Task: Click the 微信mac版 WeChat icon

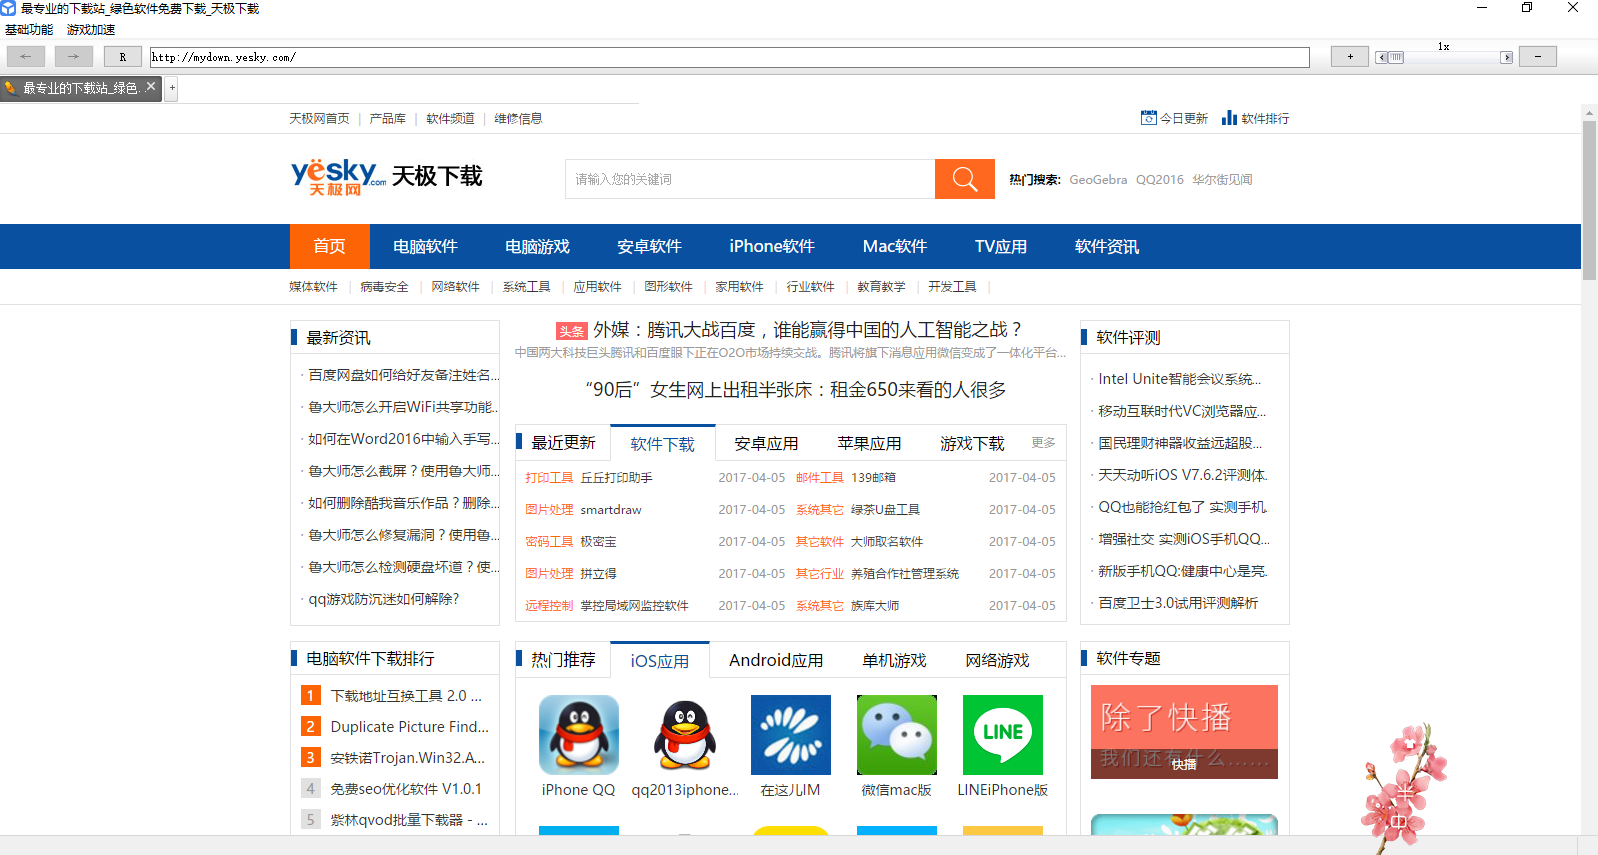Action: point(896,735)
